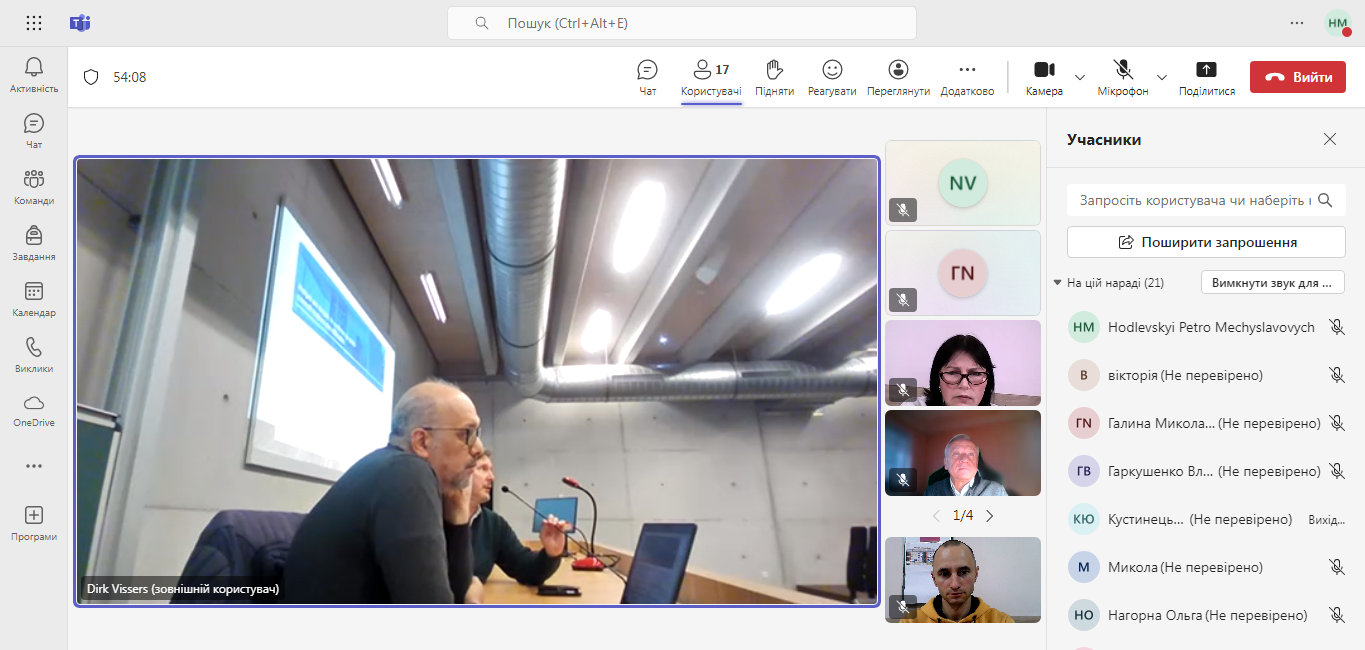Click the Raise hand icon
Screen dimensions: 1365x650
[774, 77]
